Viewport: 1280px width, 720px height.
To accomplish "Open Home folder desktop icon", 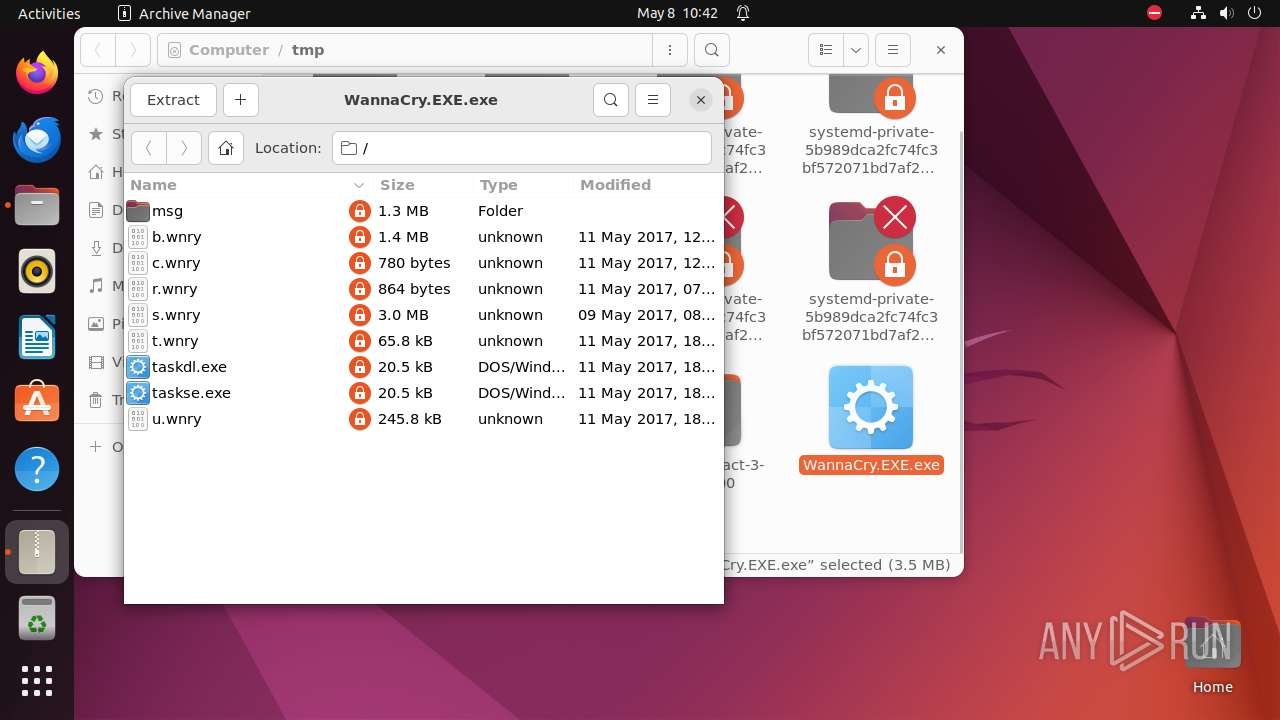I will click(1212, 656).
